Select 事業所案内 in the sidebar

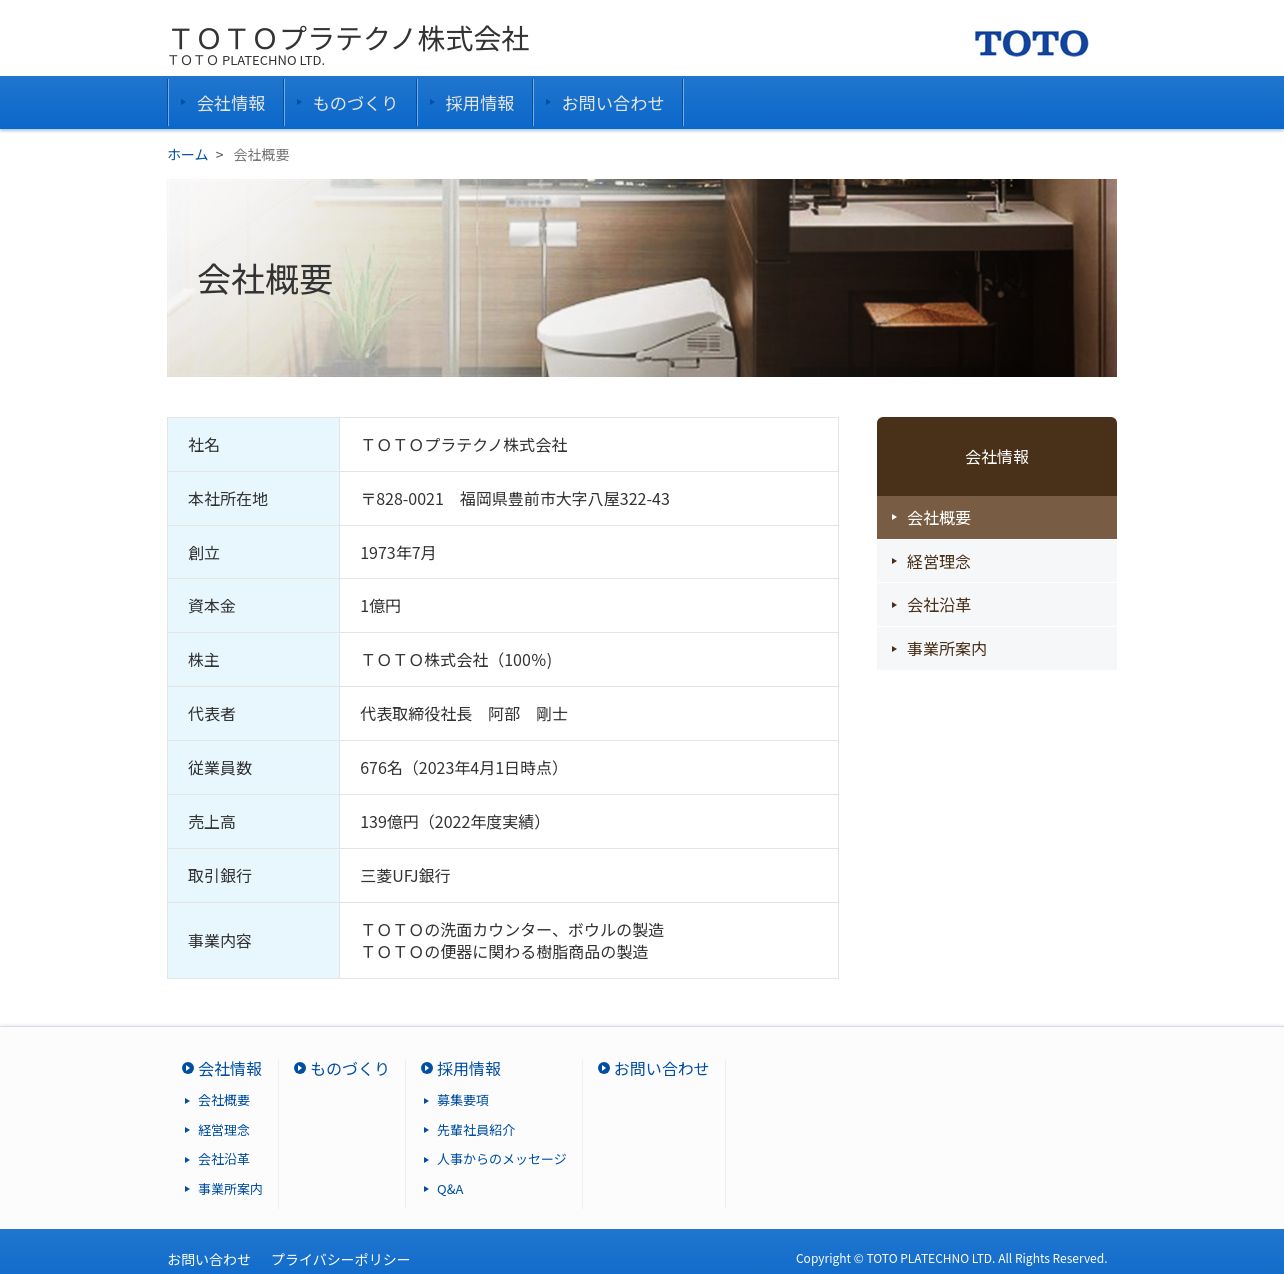click(997, 649)
